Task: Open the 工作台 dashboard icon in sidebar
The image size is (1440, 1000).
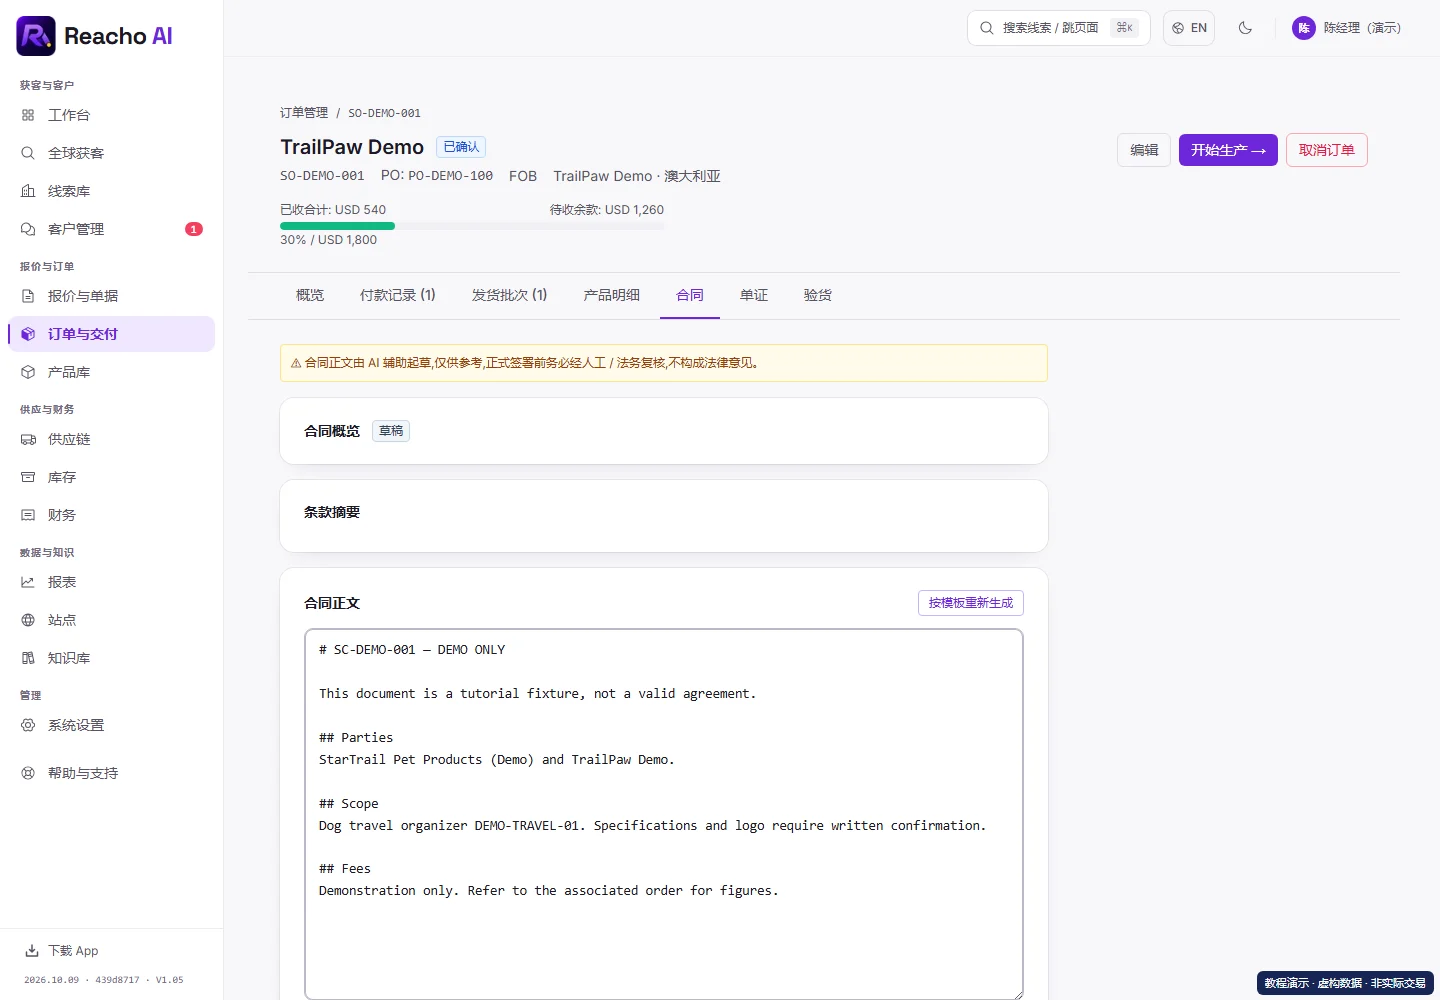Action: point(28,115)
